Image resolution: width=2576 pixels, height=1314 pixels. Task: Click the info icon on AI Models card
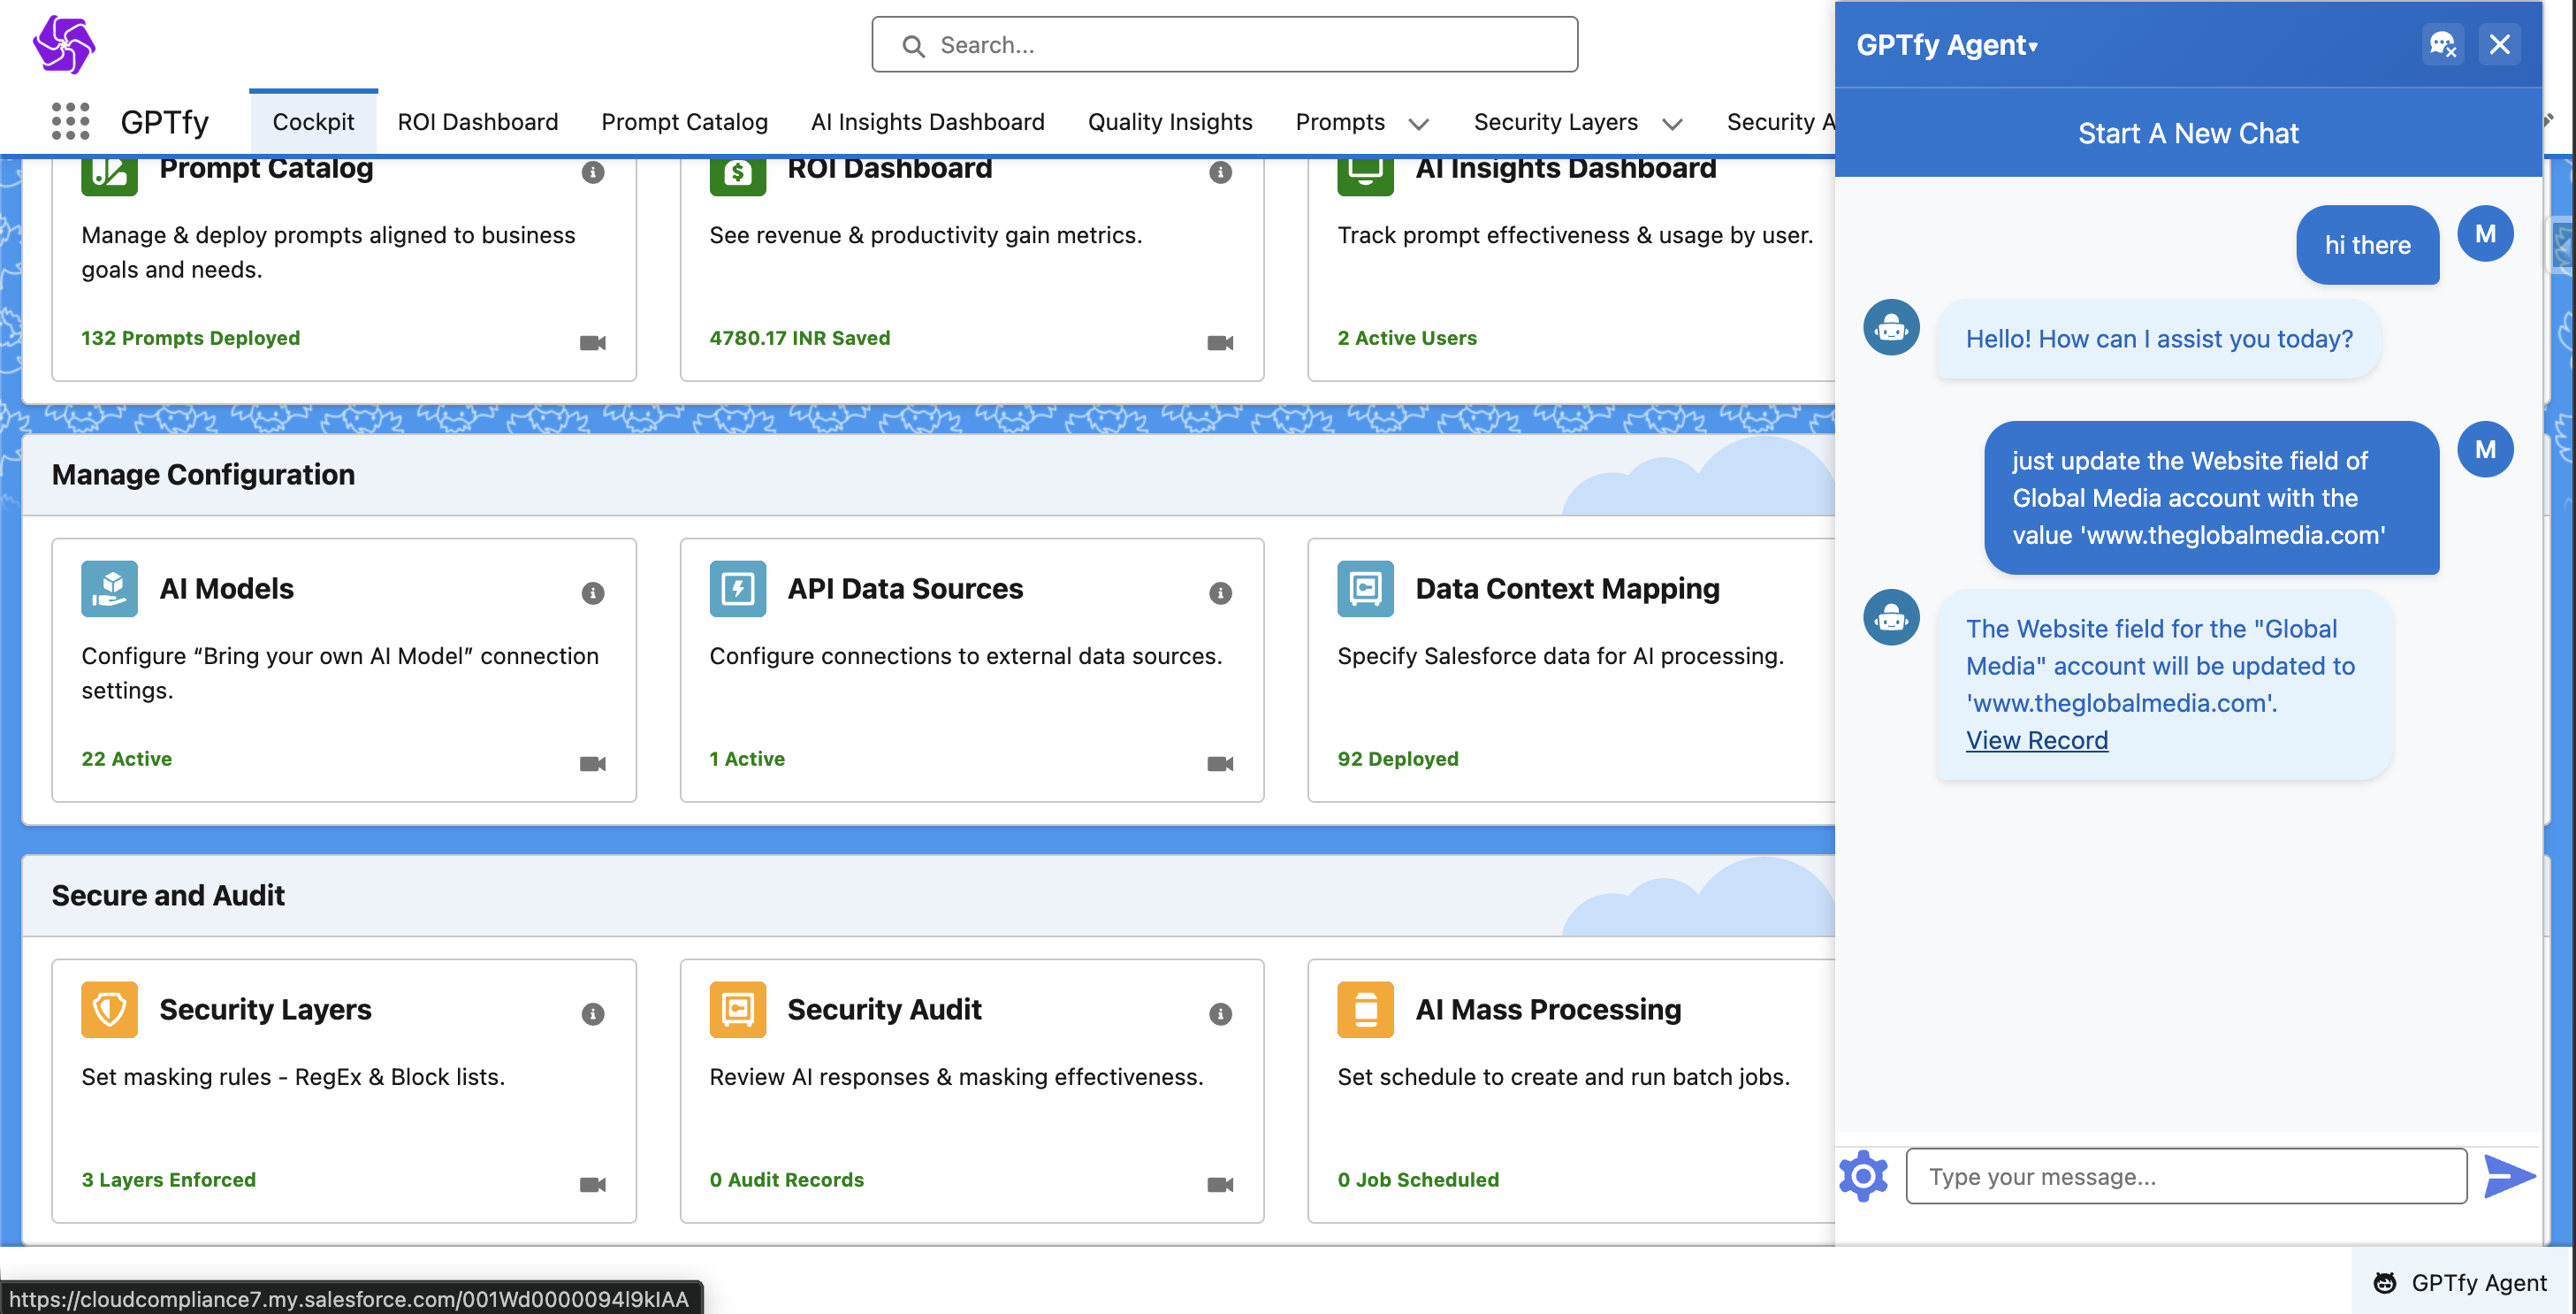[x=592, y=592]
